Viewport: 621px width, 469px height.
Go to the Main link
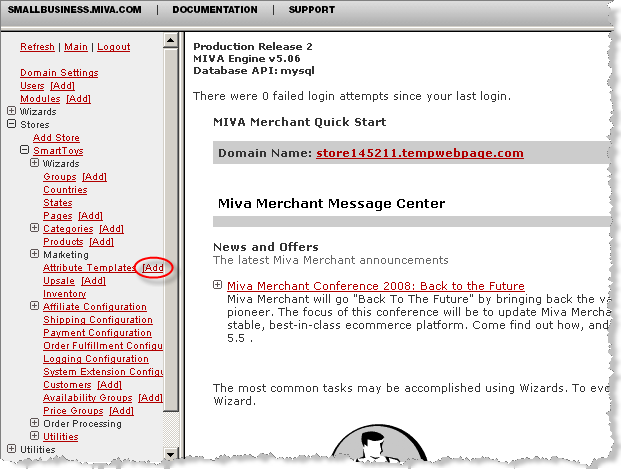[76, 47]
